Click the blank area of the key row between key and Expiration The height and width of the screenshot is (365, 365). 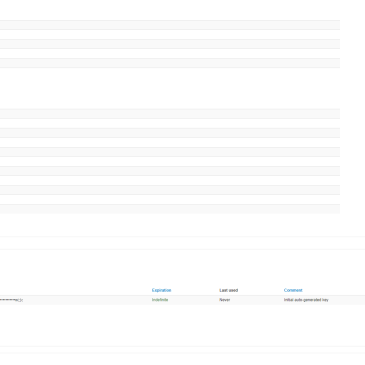pos(87,300)
